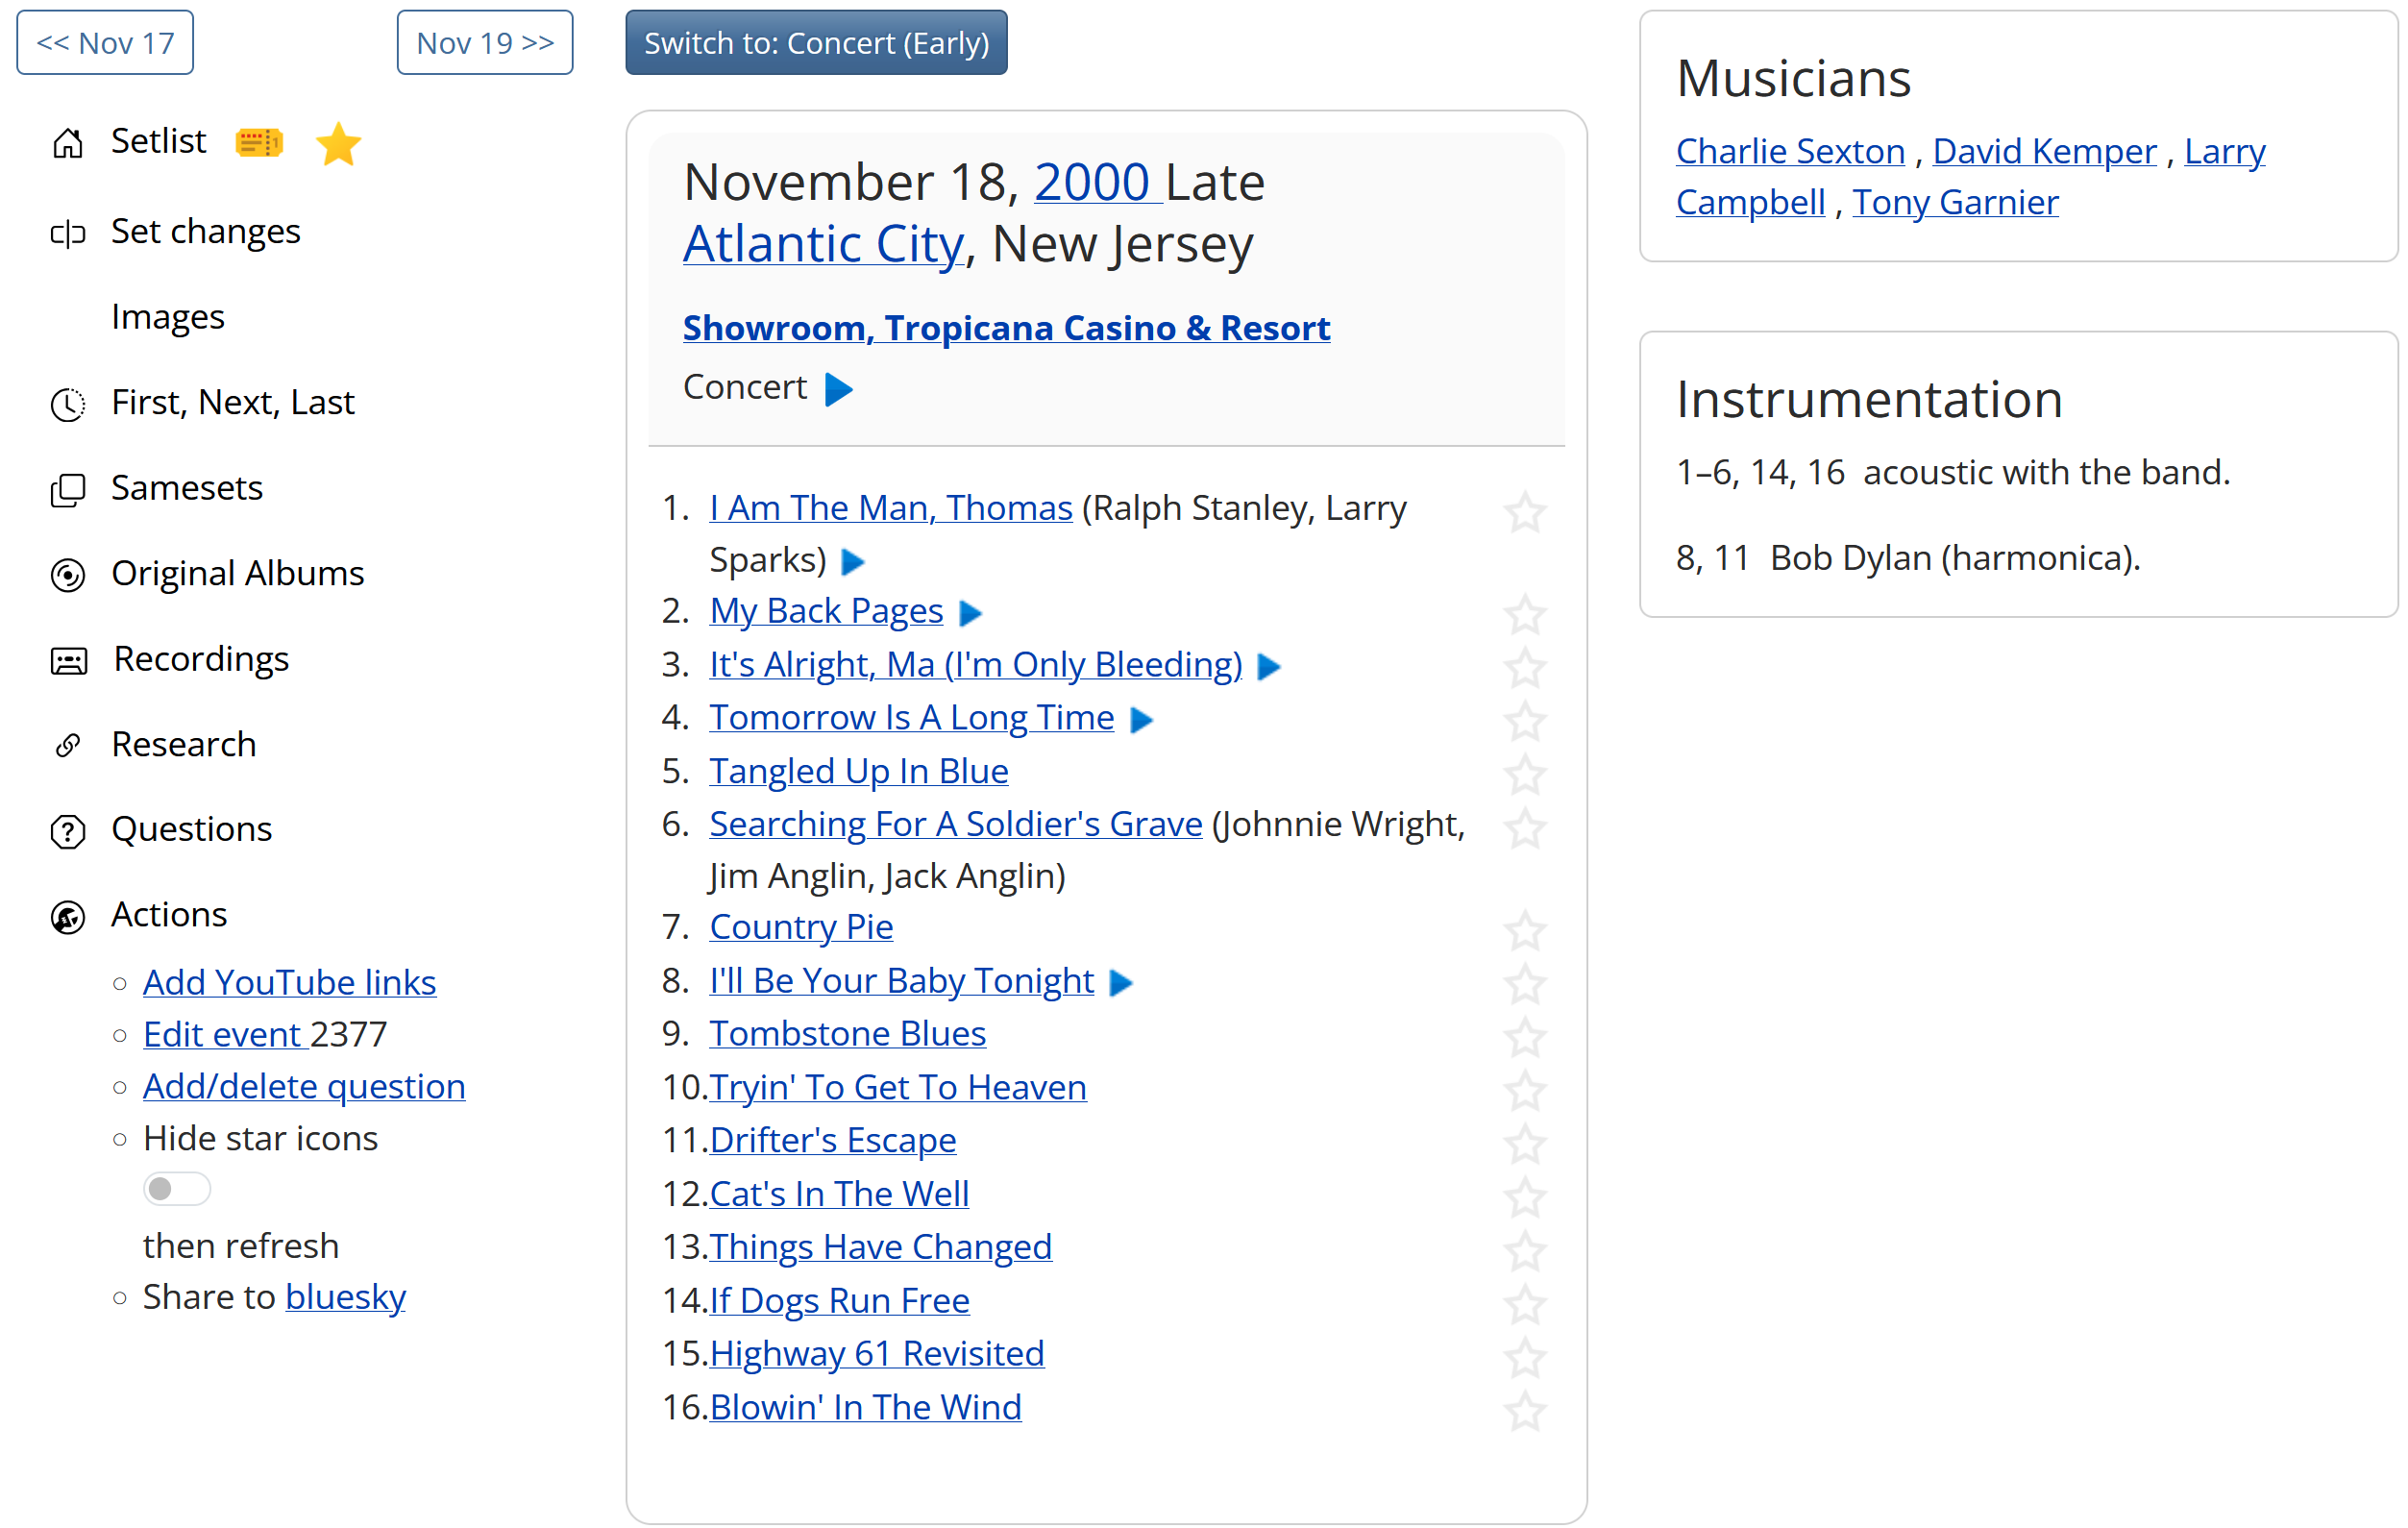2408x1528 pixels.
Task: Click the Samesets copy icon
Action: click(68, 490)
